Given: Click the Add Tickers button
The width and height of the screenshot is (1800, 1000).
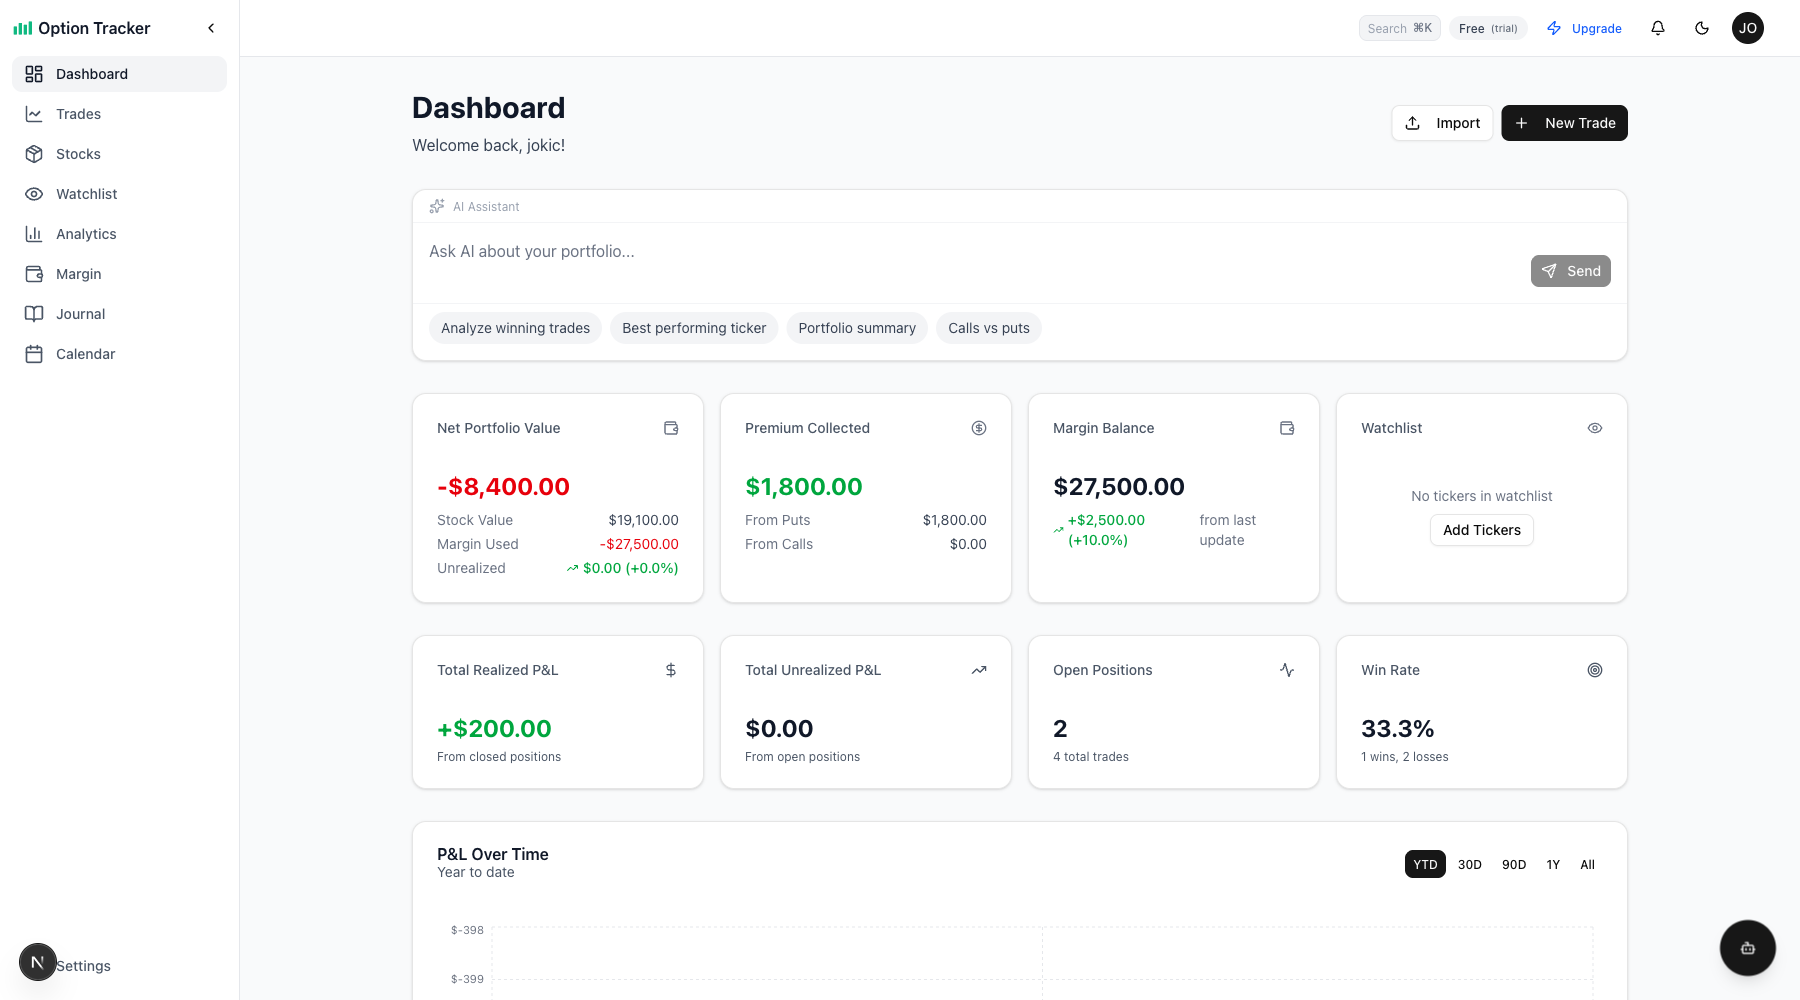Looking at the screenshot, I should click(x=1481, y=530).
